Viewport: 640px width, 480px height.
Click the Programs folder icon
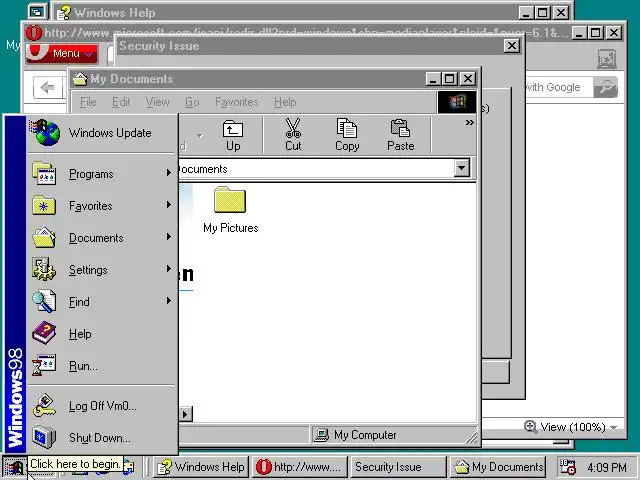coord(44,173)
